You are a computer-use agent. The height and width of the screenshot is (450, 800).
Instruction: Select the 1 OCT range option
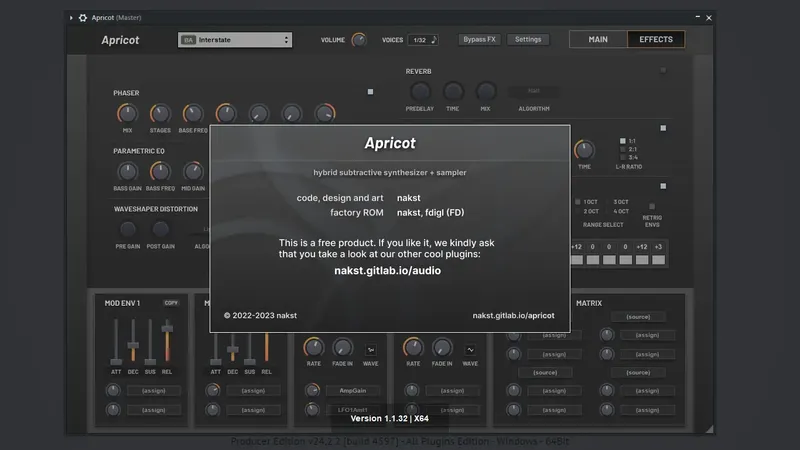[x=578, y=202]
